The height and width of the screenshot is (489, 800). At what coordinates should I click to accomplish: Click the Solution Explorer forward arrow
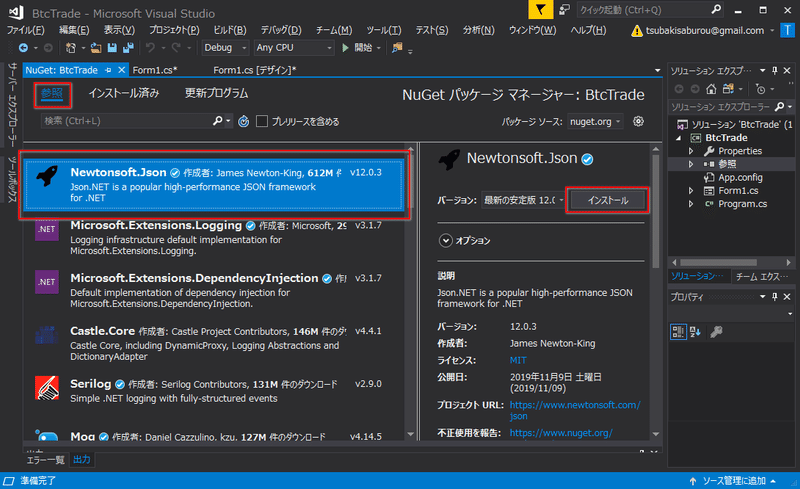(x=695, y=89)
